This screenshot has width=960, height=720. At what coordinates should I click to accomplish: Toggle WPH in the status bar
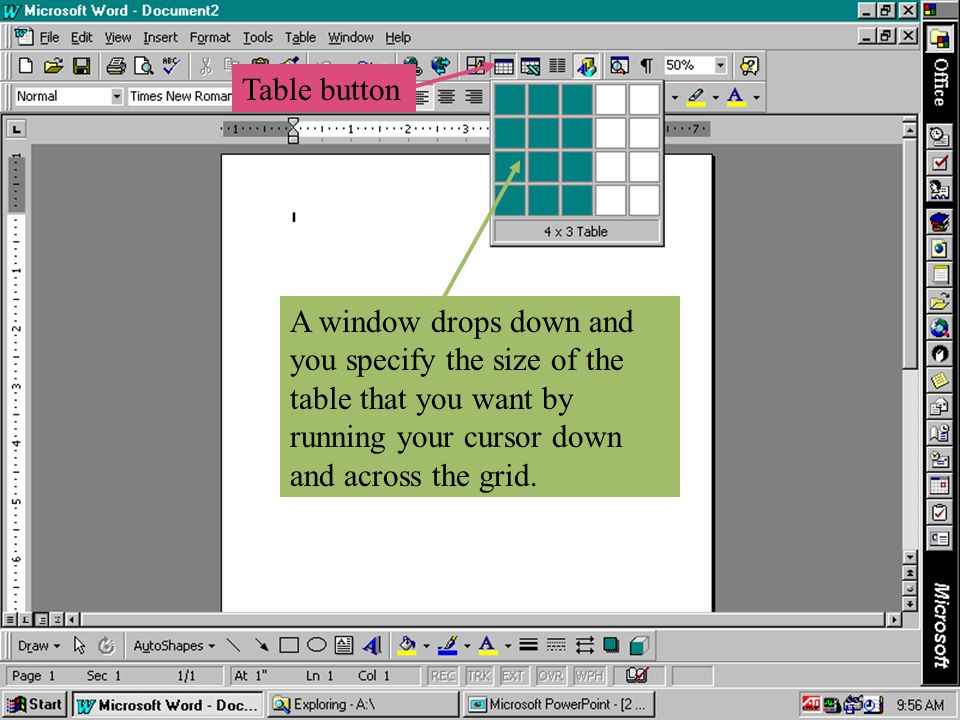[589, 676]
